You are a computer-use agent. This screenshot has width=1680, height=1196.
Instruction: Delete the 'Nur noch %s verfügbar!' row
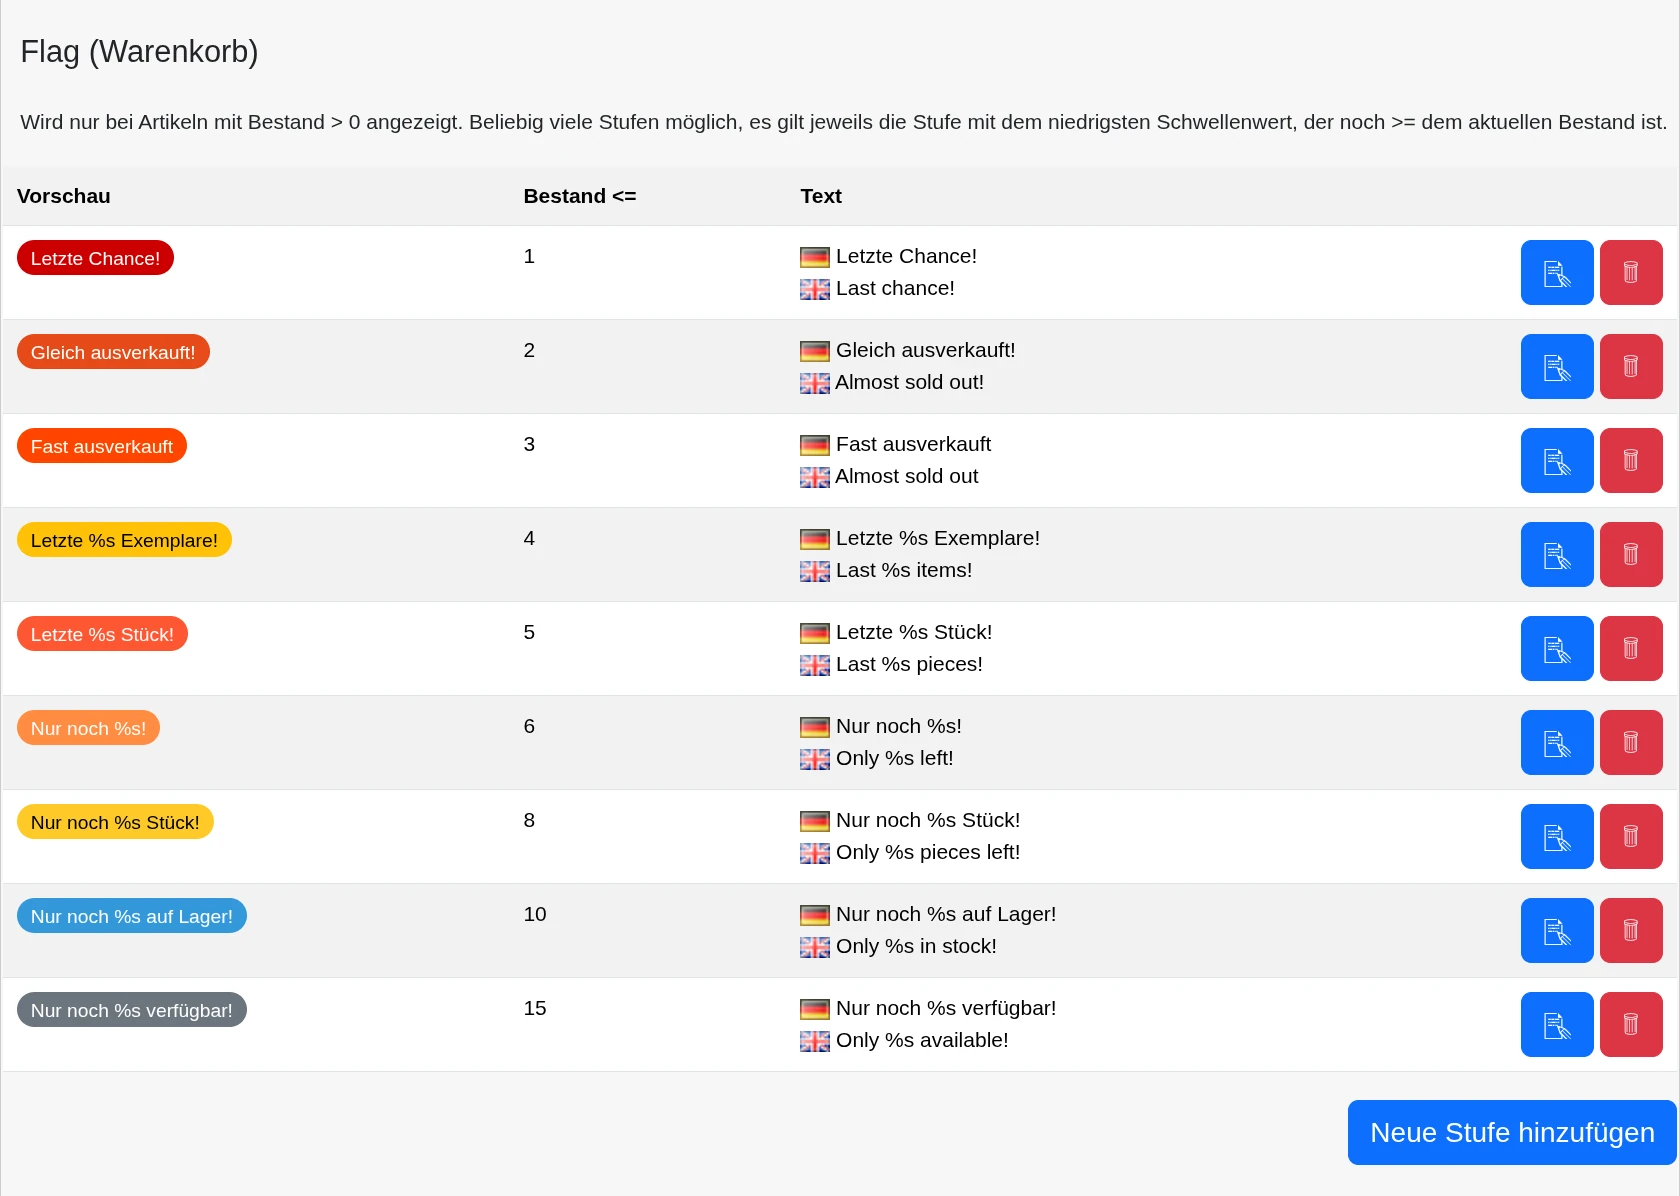click(1631, 1025)
